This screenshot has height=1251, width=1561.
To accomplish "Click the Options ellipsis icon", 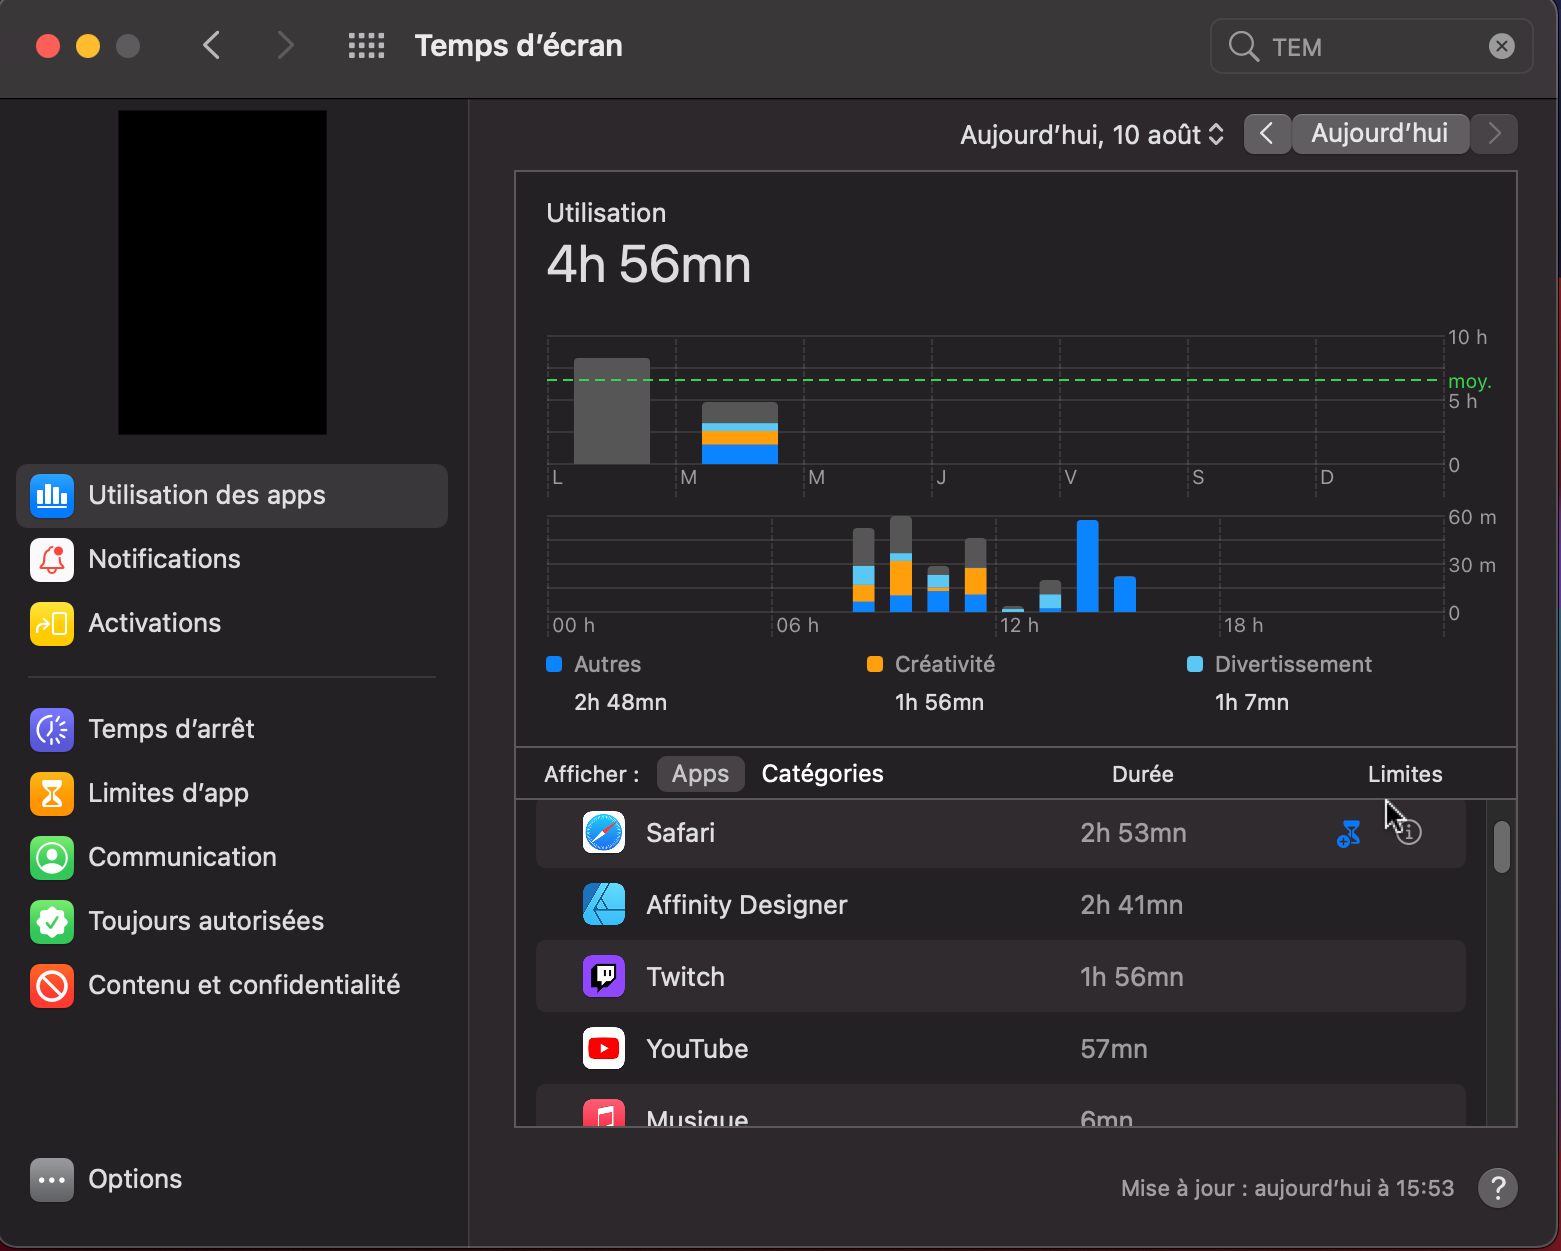I will (52, 1180).
